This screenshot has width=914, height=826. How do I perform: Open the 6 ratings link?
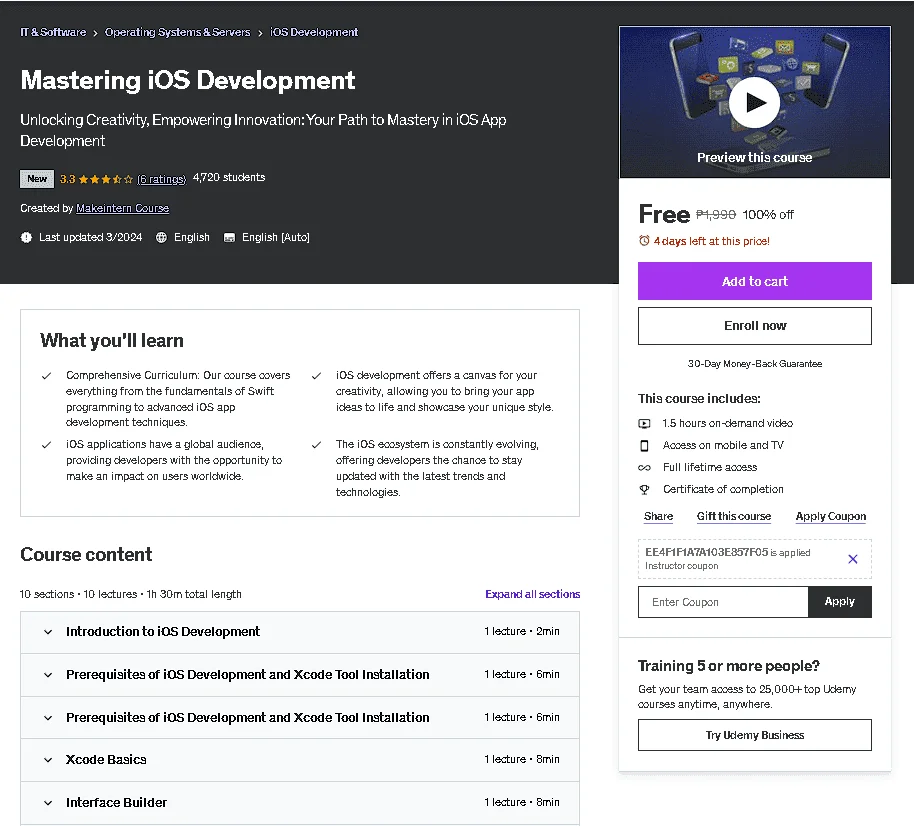[x=161, y=179]
